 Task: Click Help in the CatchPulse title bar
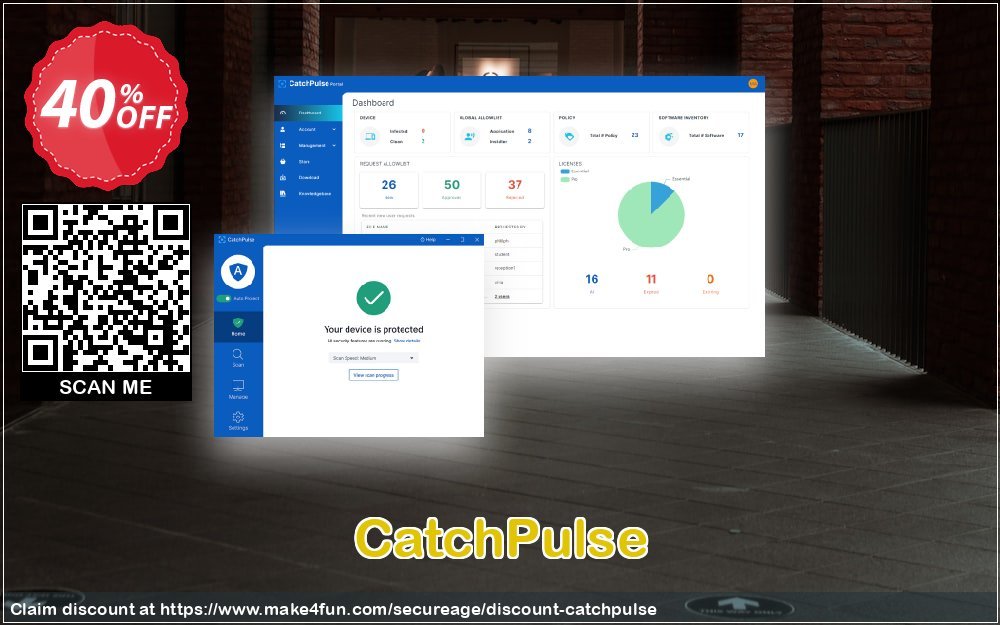point(428,240)
